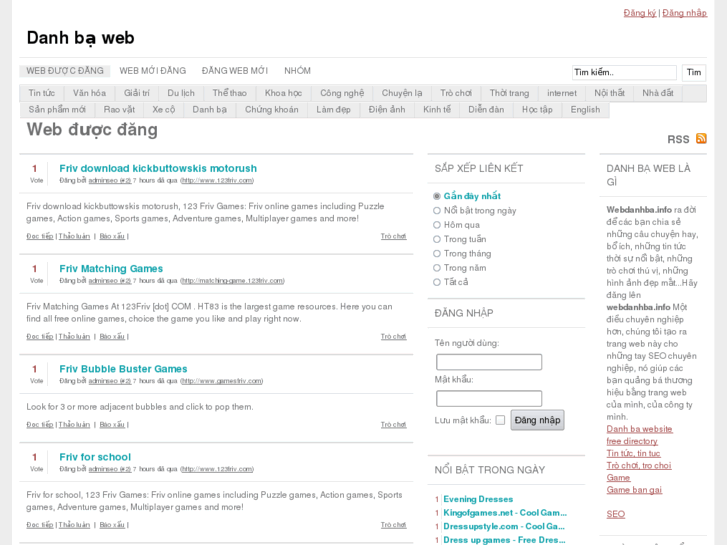Open 'Friv download kickbuttowskis motorush' post
Screen dimensions: 727x545
(x=158, y=168)
